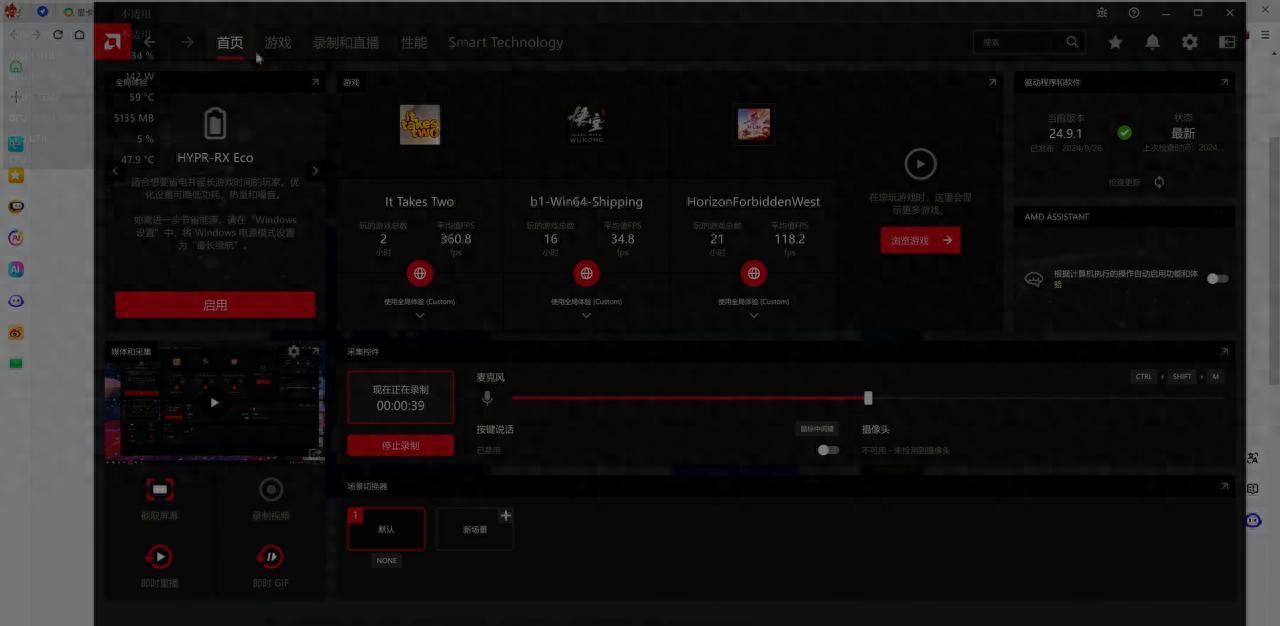Viewport: 1280px width, 626px height.
Task: Switch to the 游戏 tab
Action: pyautogui.click(x=278, y=42)
